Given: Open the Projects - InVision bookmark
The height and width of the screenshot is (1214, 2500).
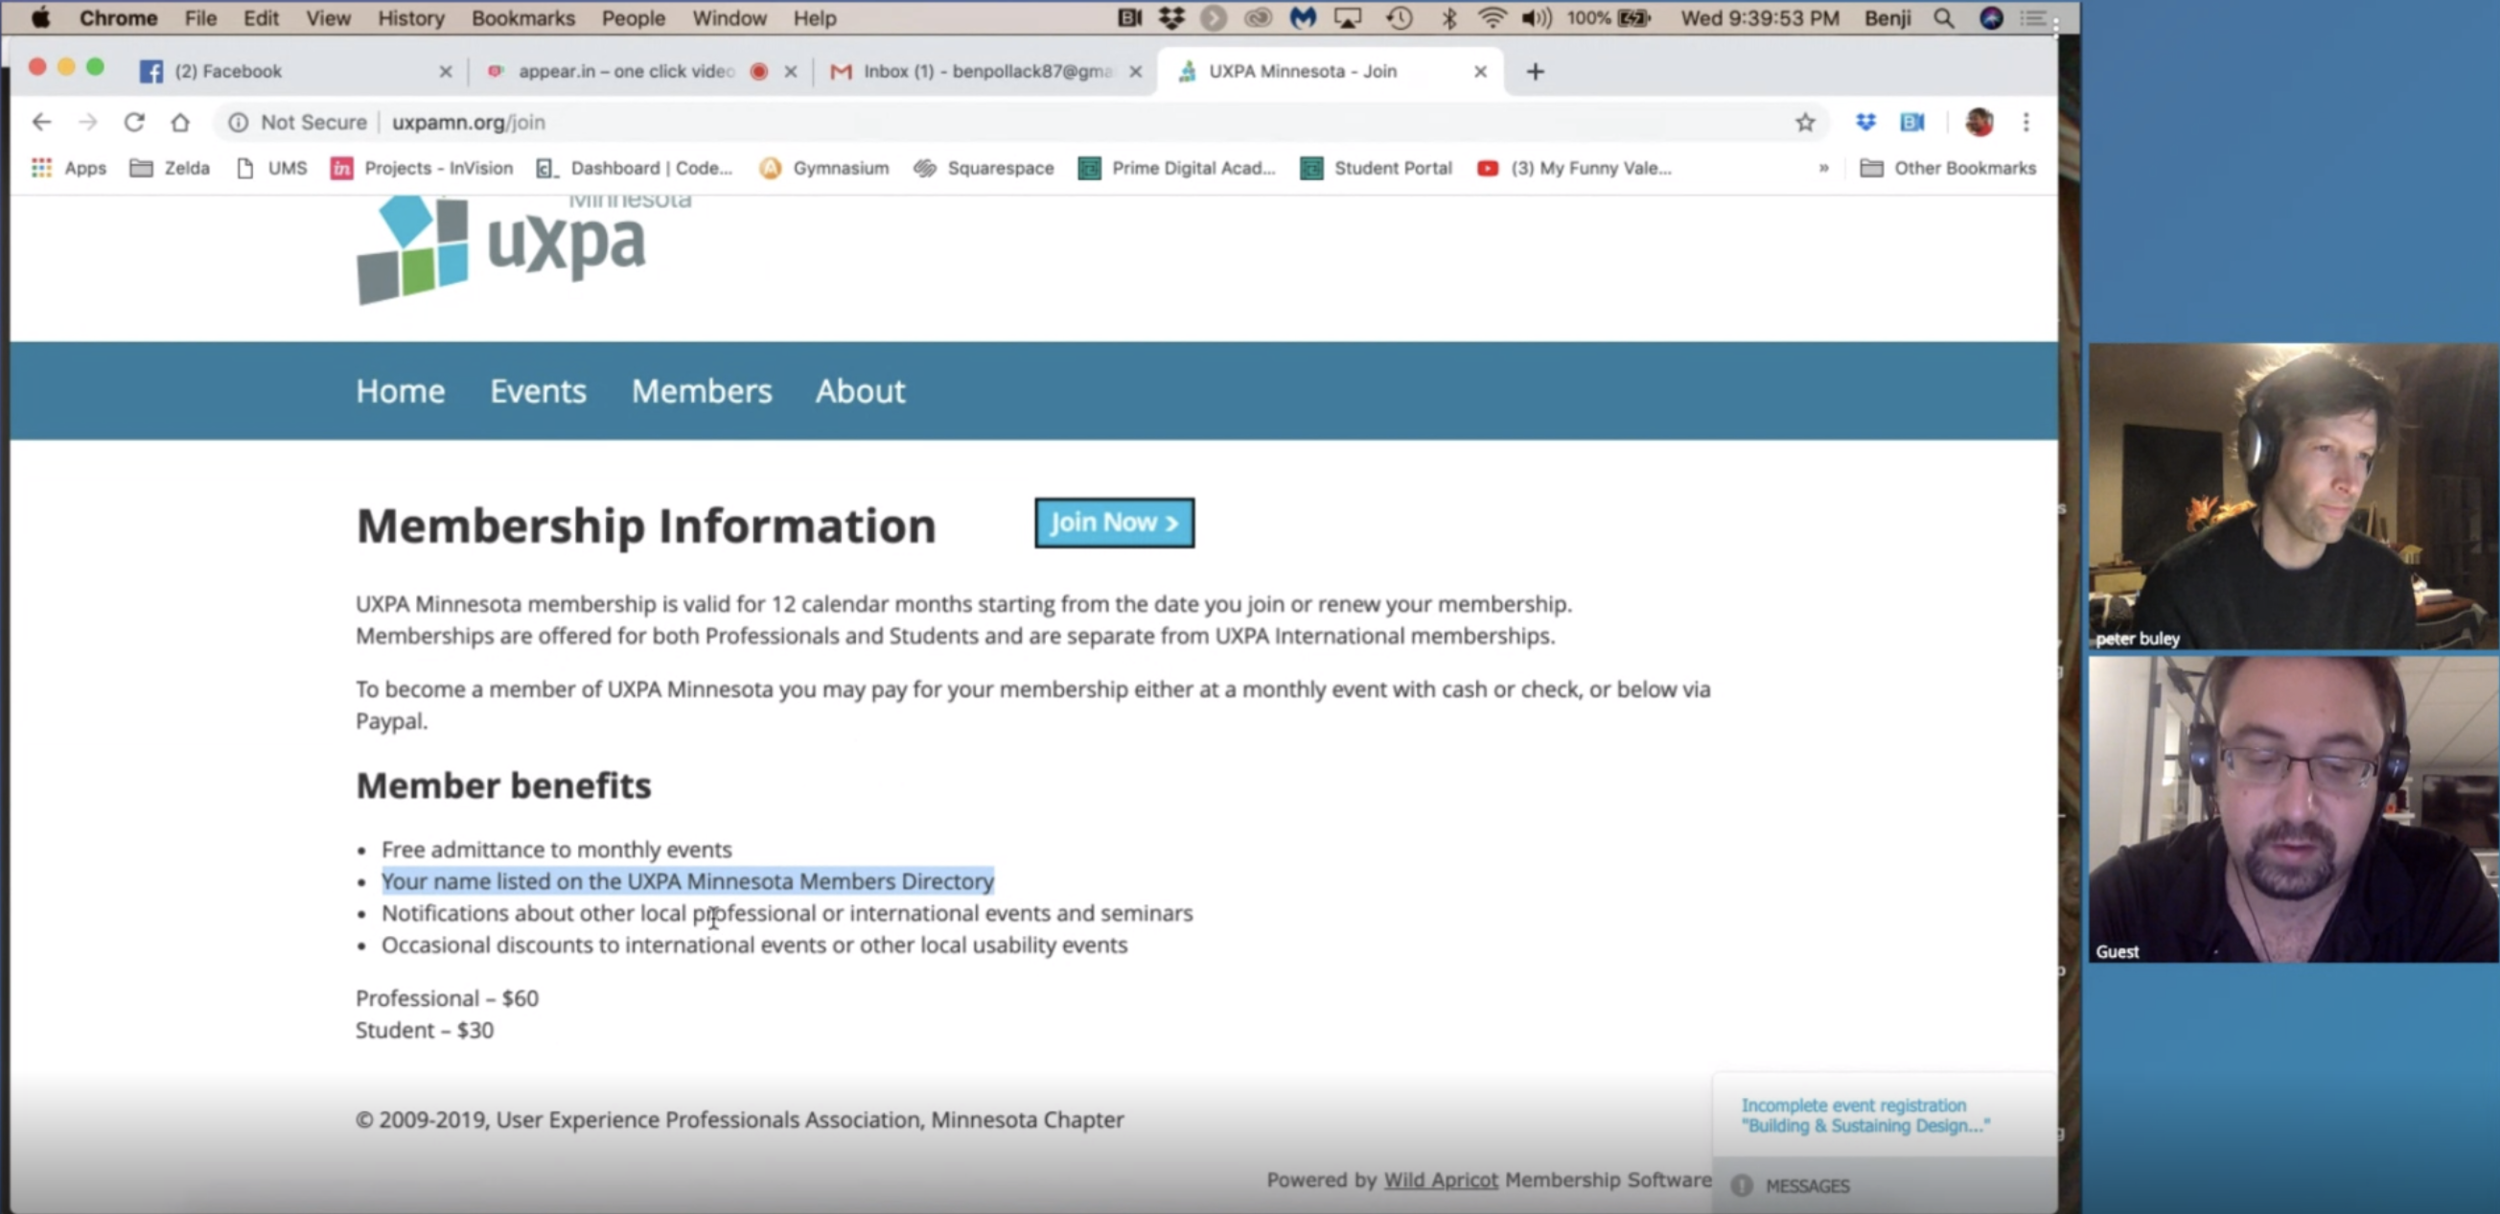Looking at the screenshot, I should [422, 168].
